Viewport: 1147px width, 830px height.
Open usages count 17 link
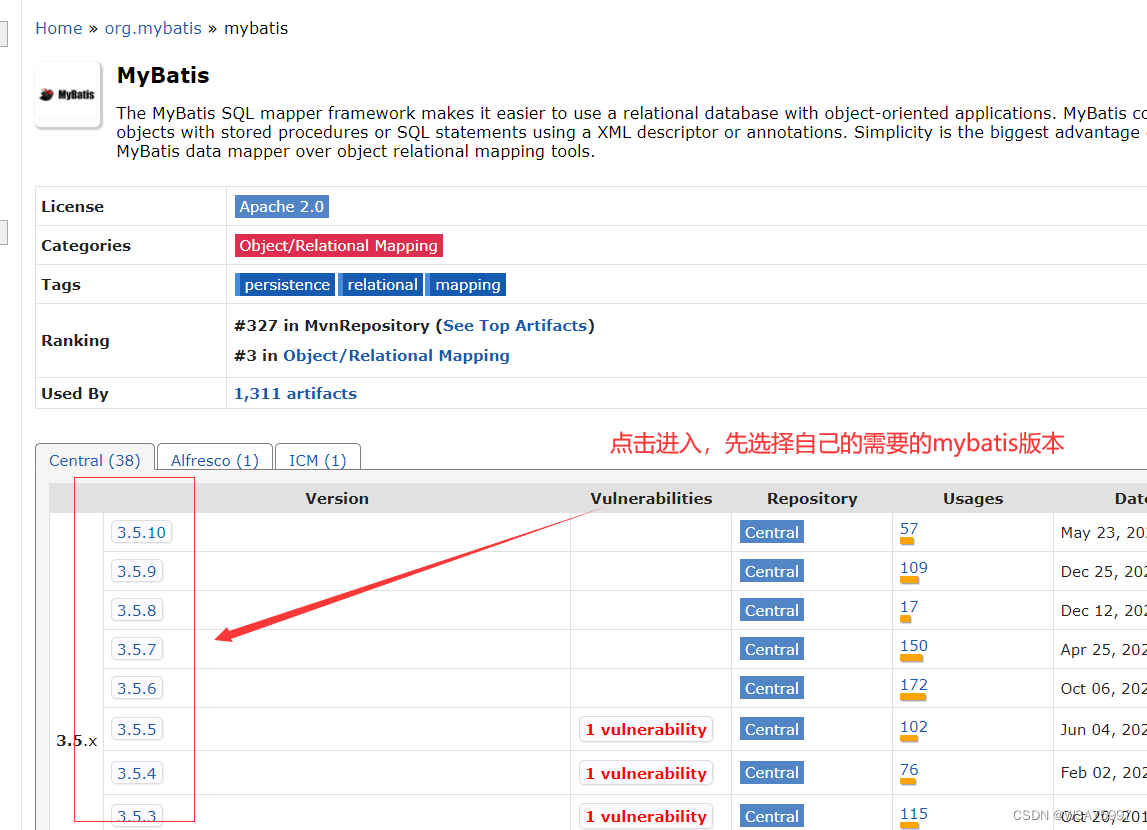[909, 607]
